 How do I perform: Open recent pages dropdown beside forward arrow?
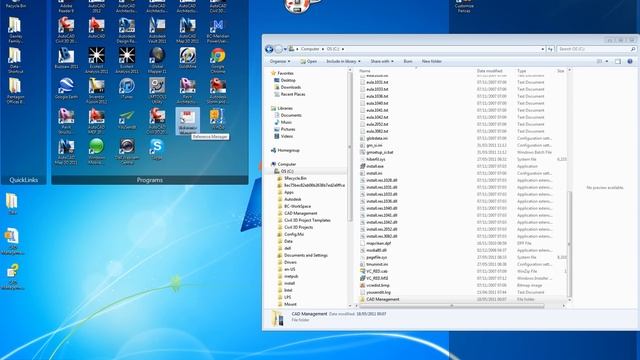tap(285, 49)
